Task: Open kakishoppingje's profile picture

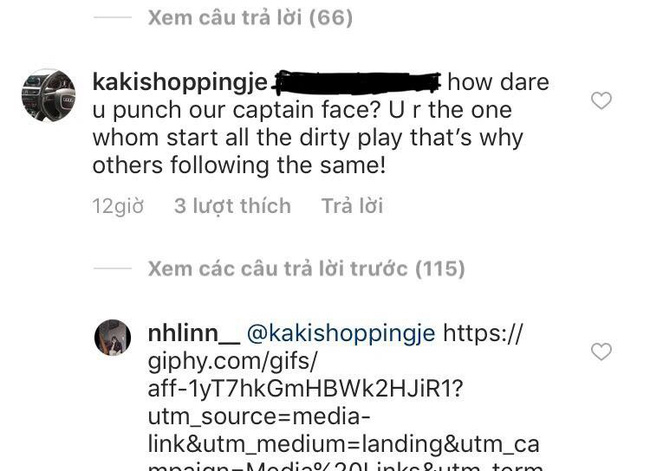Action: click(x=49, y=96)
